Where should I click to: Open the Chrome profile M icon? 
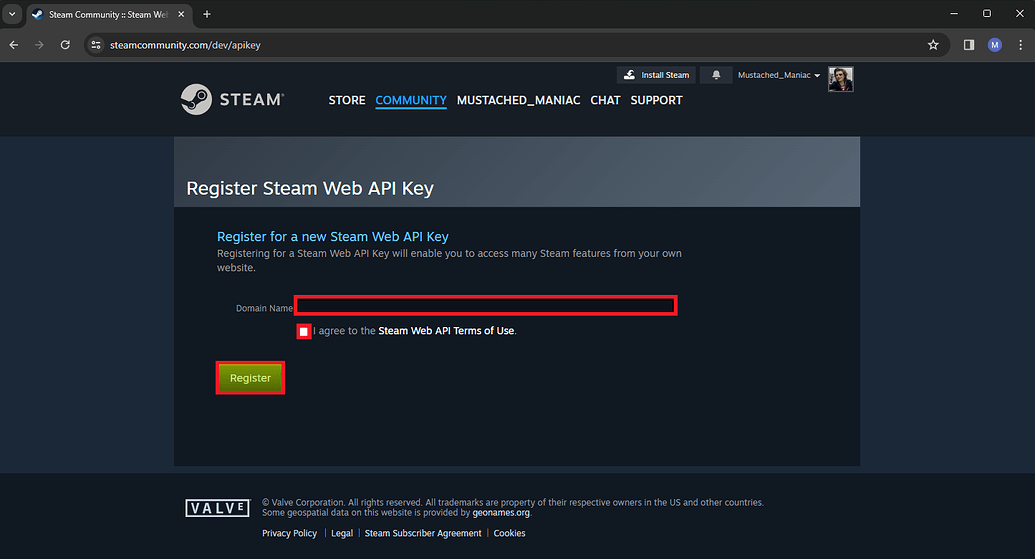[995, 45]
